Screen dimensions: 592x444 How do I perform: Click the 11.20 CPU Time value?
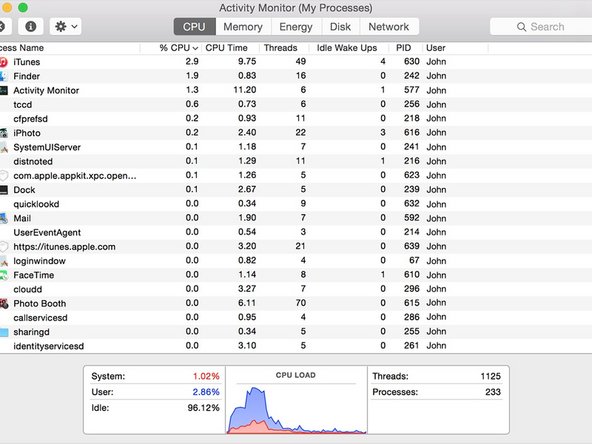click(x=245, y=90)
